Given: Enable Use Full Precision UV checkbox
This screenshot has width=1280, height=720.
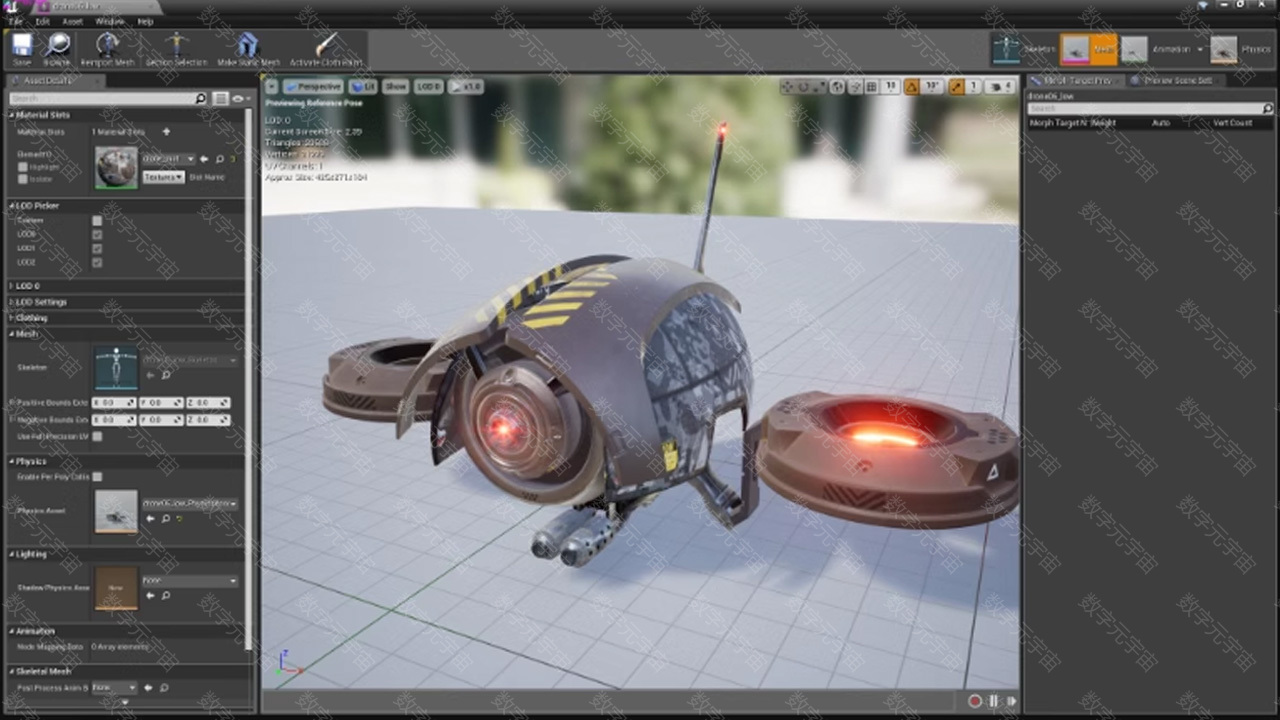Looking at the screenshot, I should coord(97,437).
